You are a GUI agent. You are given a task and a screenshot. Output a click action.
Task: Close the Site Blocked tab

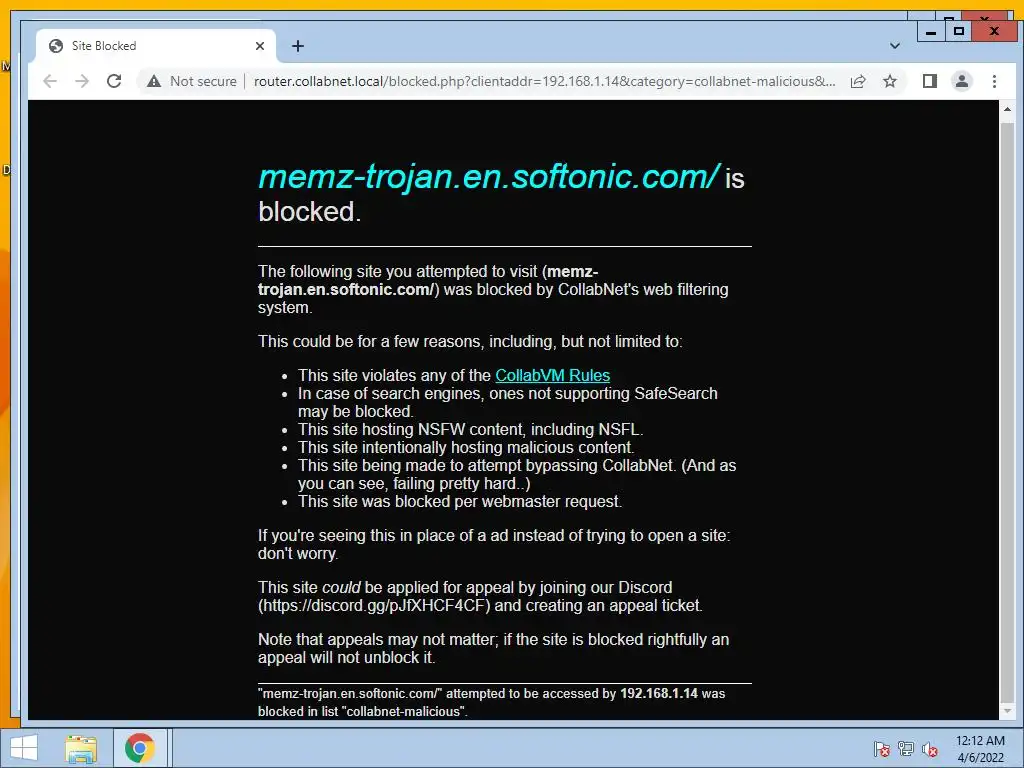tap(260, 46)
